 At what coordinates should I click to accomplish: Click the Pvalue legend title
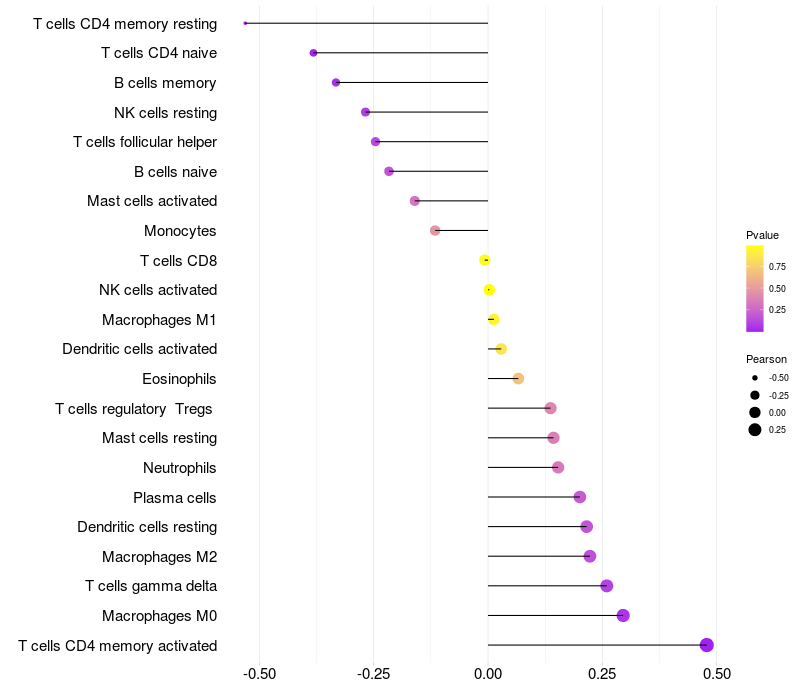pos(762,235)
